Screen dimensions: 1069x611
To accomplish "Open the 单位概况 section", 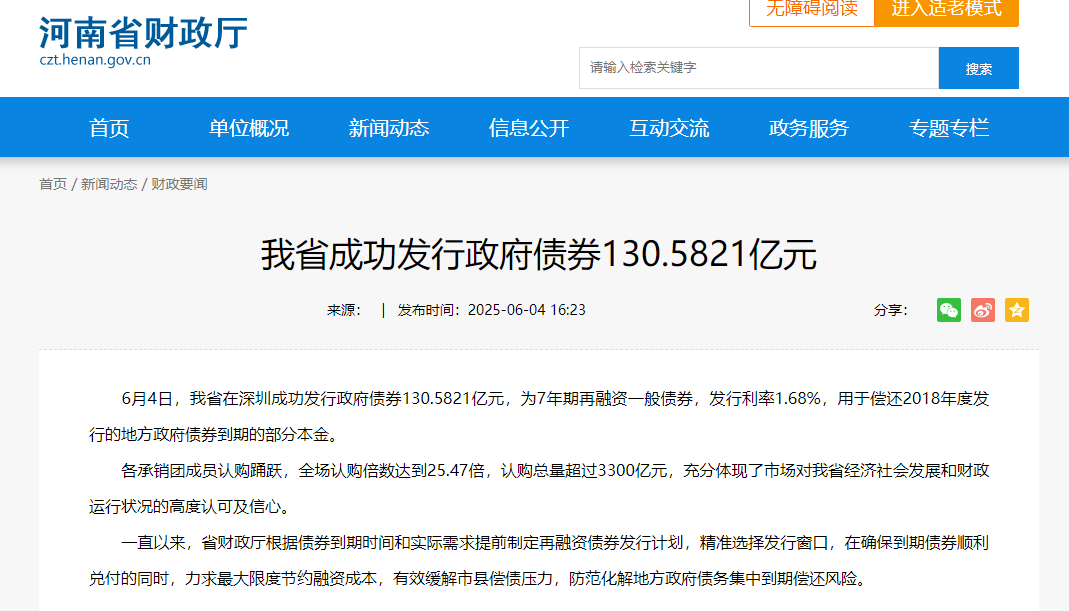I will click(248, 127).
